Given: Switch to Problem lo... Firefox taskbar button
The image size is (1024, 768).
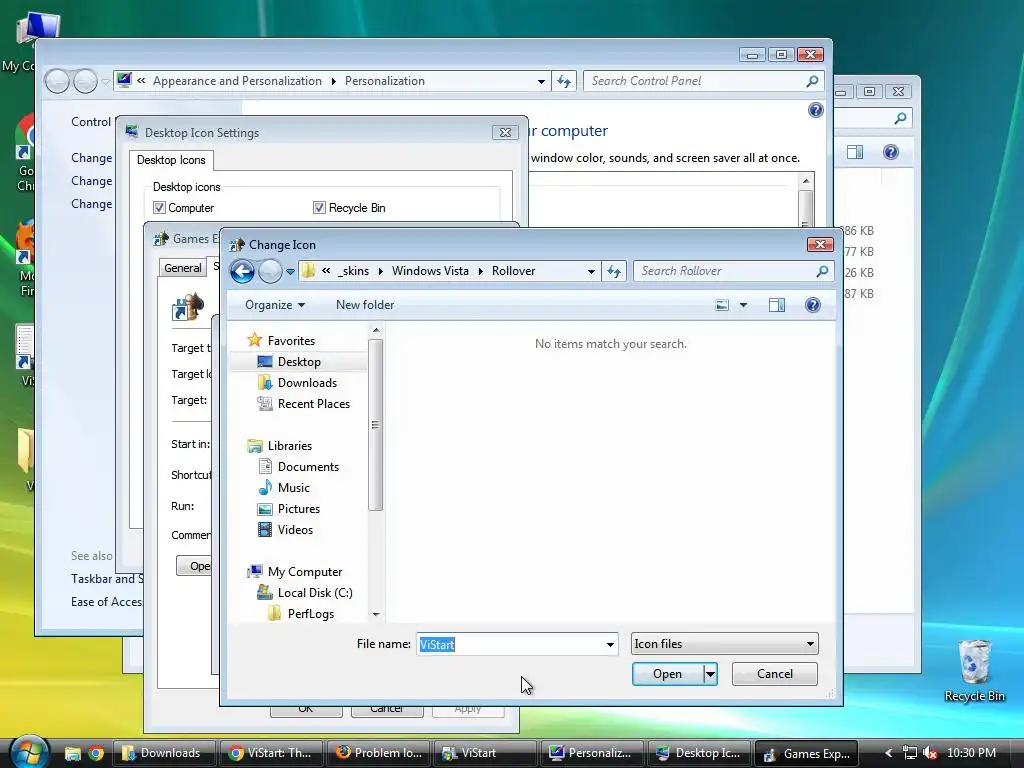Looking at the screenshot, I should coord(378,753).
